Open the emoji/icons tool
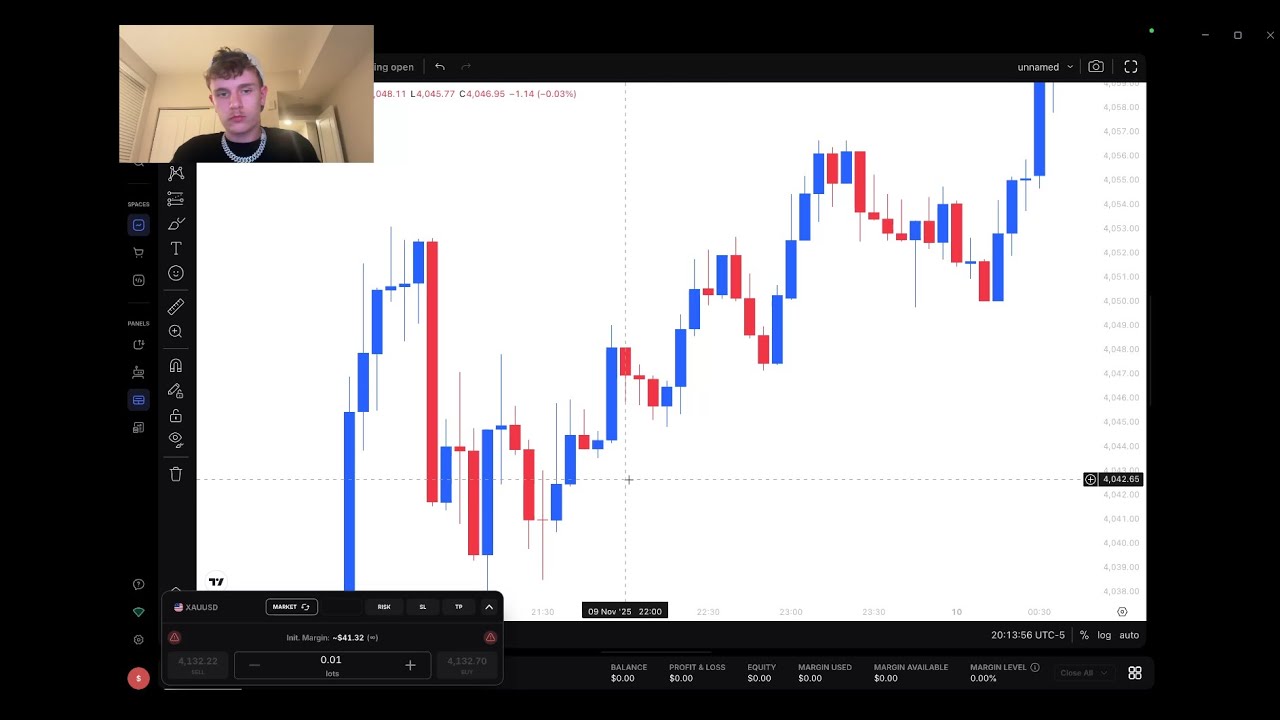This screenshot has width=1280, height=720. (176, 273)
